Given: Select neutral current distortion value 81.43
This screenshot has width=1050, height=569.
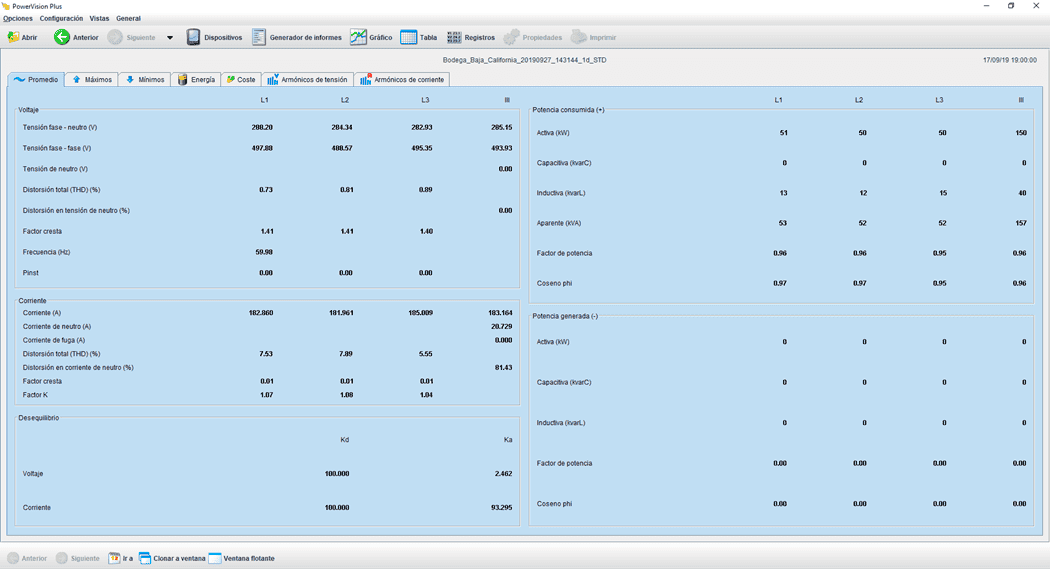Looking at the screenshot, I should [x=504, y=368].
